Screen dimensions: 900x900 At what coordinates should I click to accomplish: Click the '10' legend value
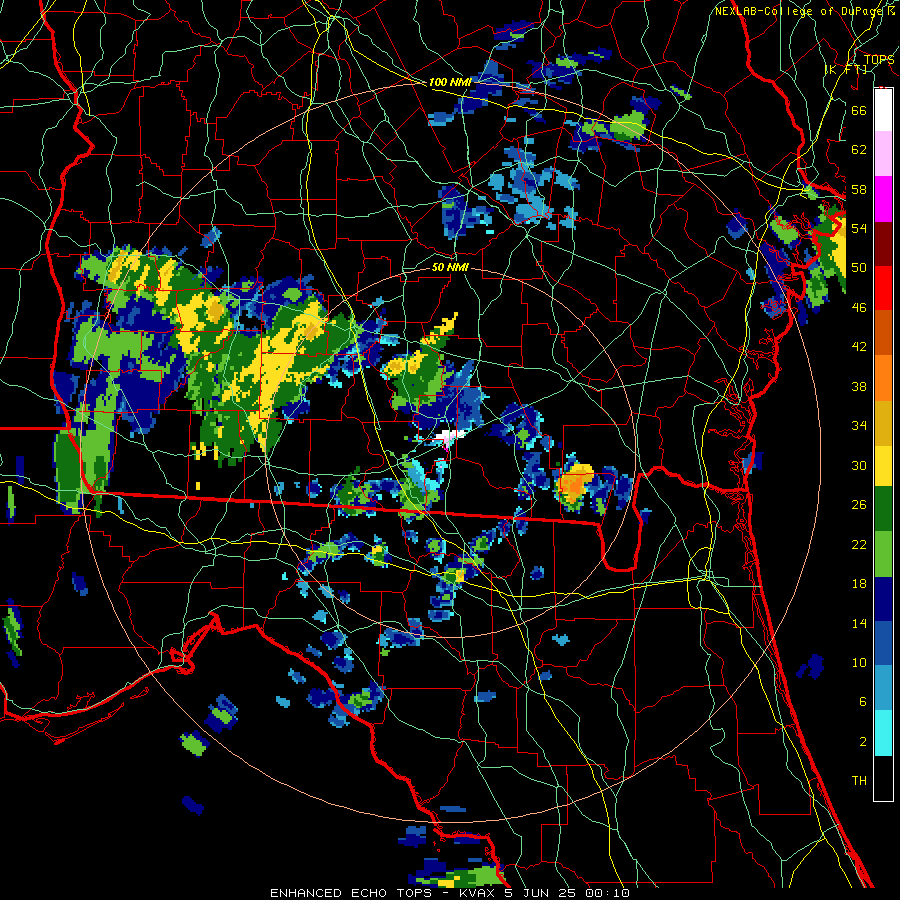click(x=859, y=662)
